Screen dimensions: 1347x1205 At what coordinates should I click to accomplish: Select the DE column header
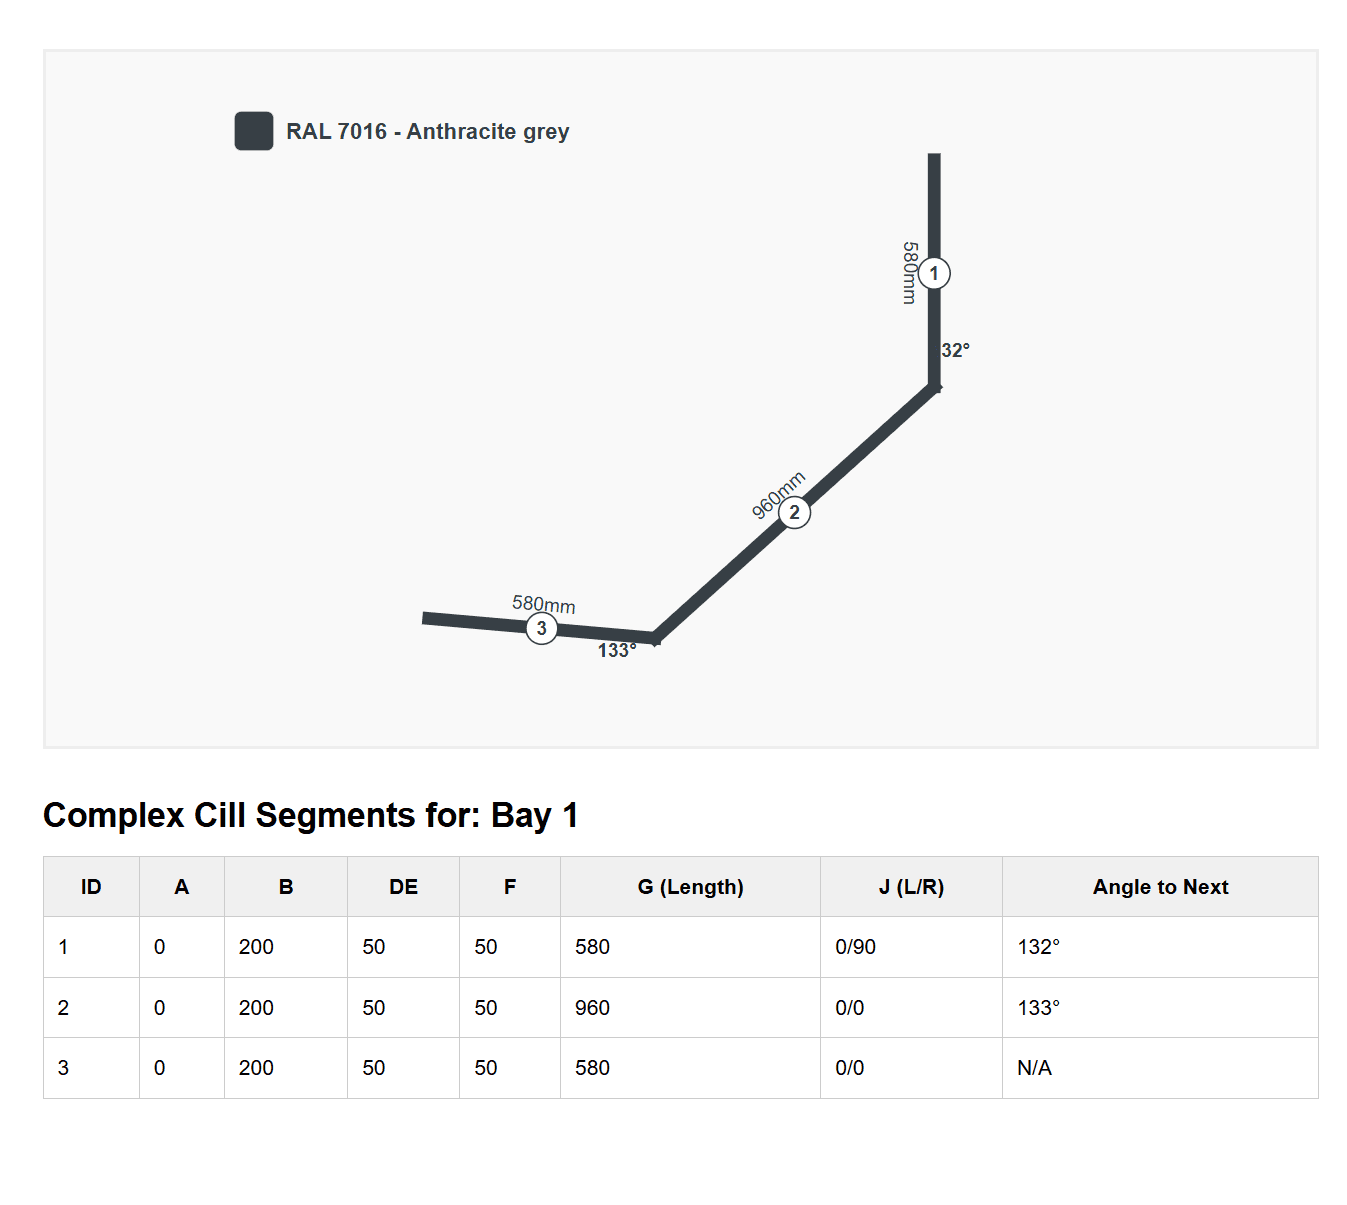point(403,887)
